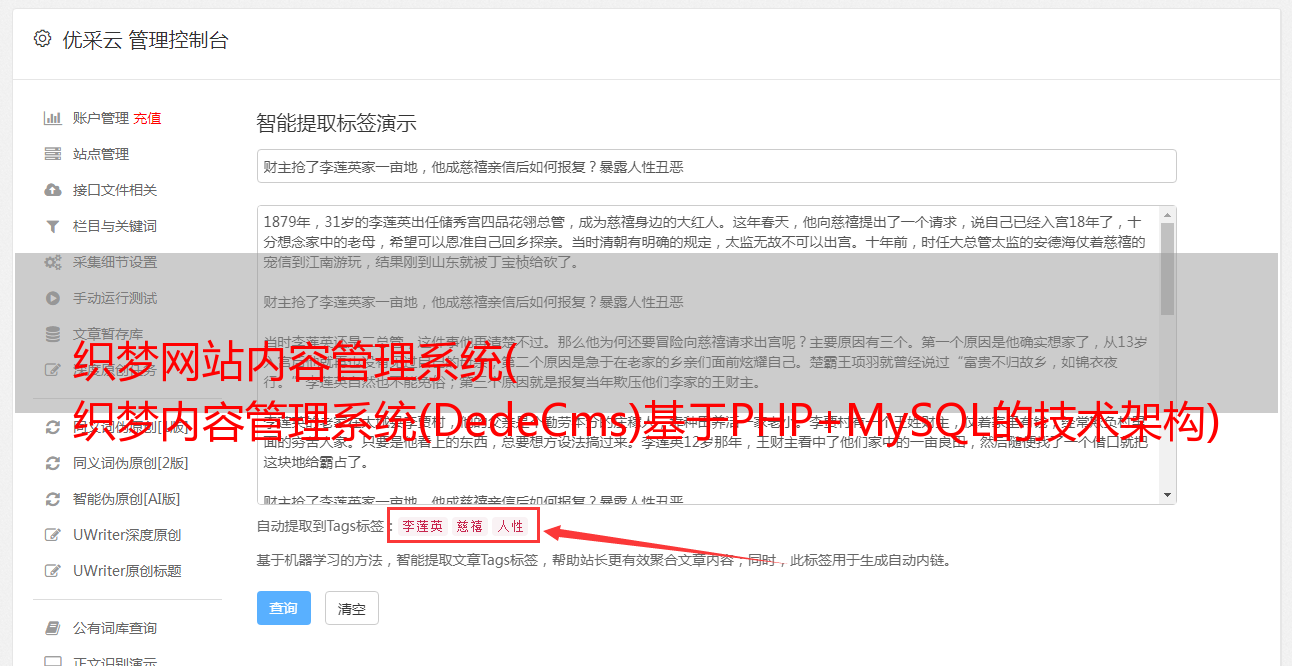This screenshot has width=1292, height=666.
Task: Select the filter icon for 栏目与关键词
Action: tap(53, 226)
